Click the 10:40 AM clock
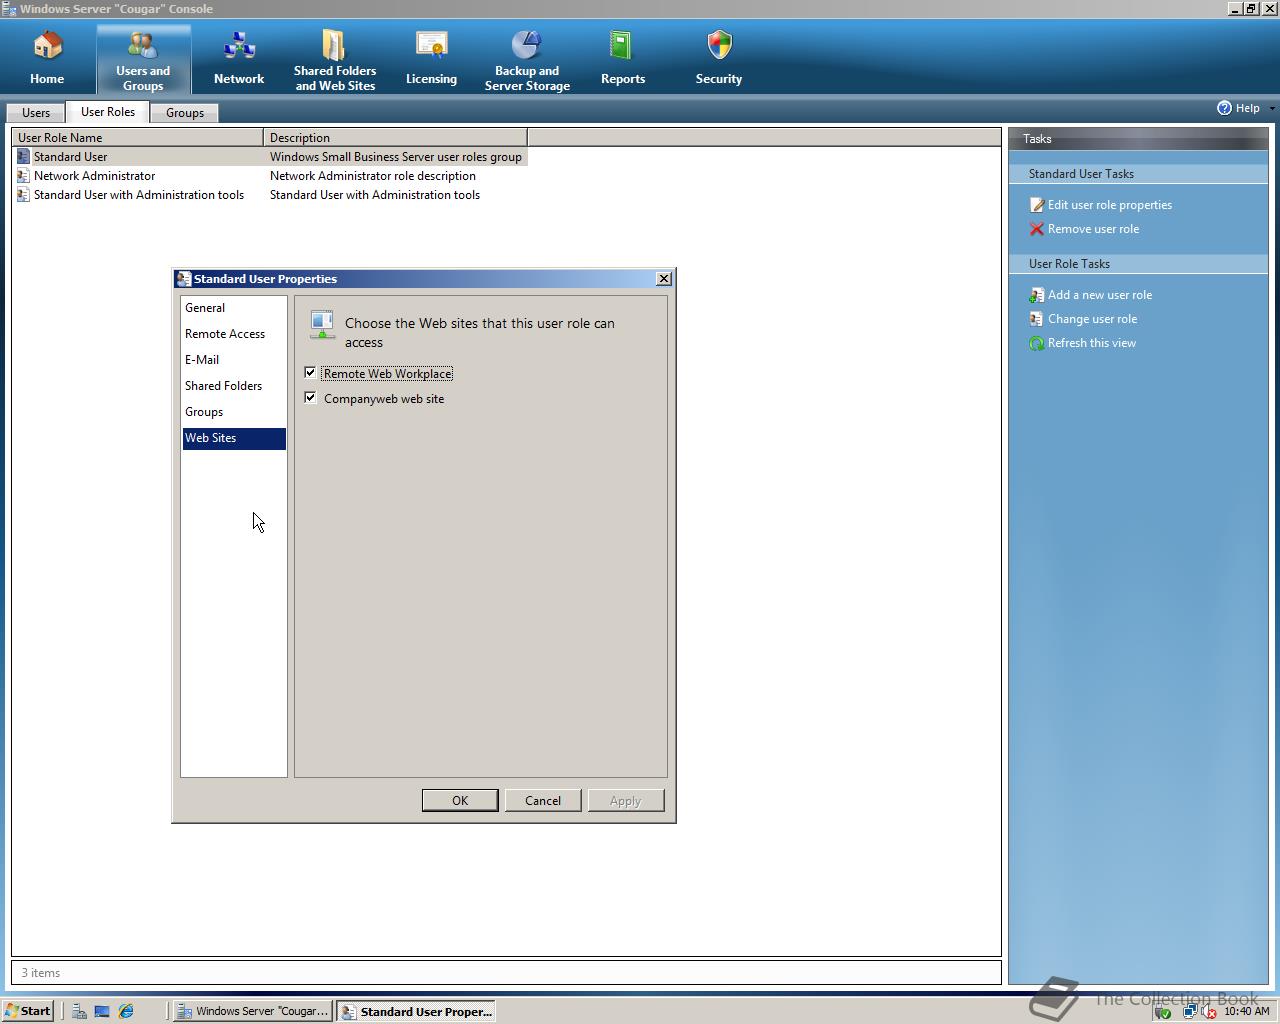1280x1024 pixels. pyautogui.click(x=1246, y=1012)
